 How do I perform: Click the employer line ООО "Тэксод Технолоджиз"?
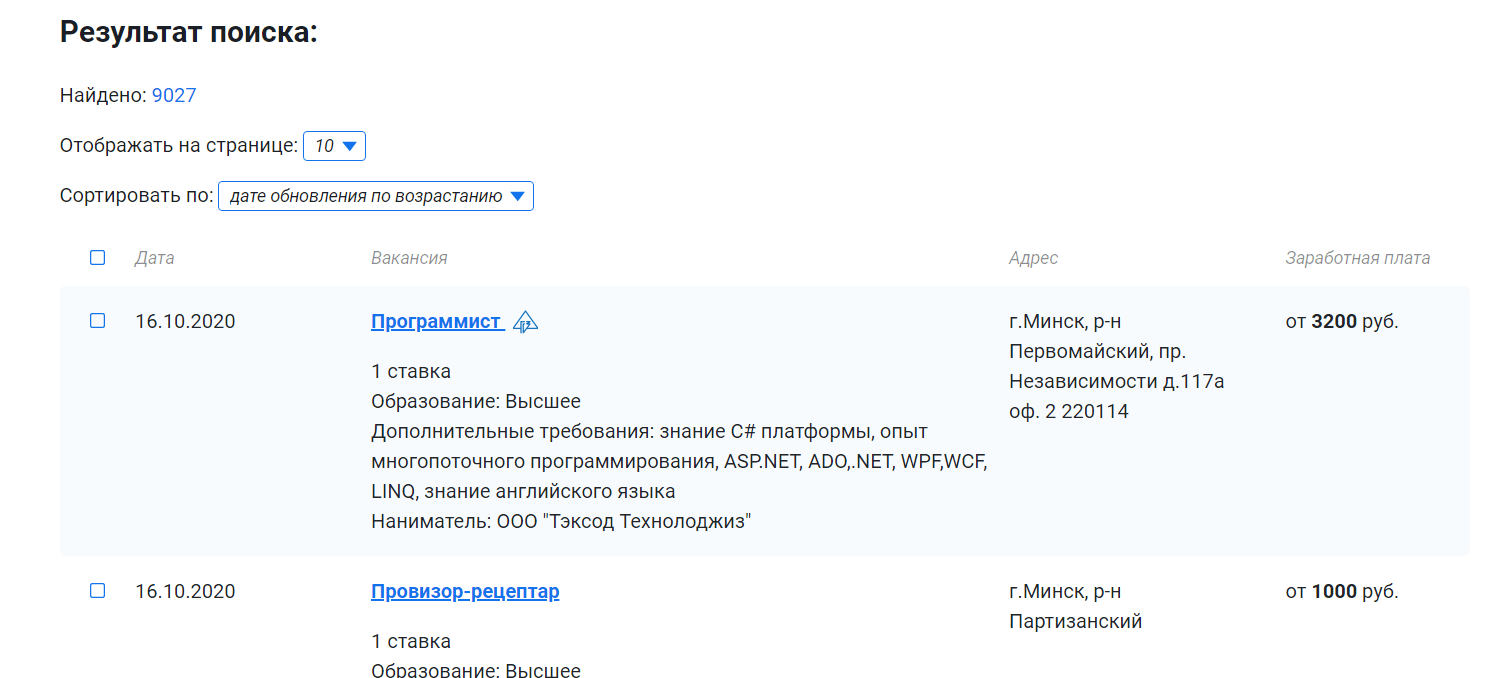pos(560,522)
